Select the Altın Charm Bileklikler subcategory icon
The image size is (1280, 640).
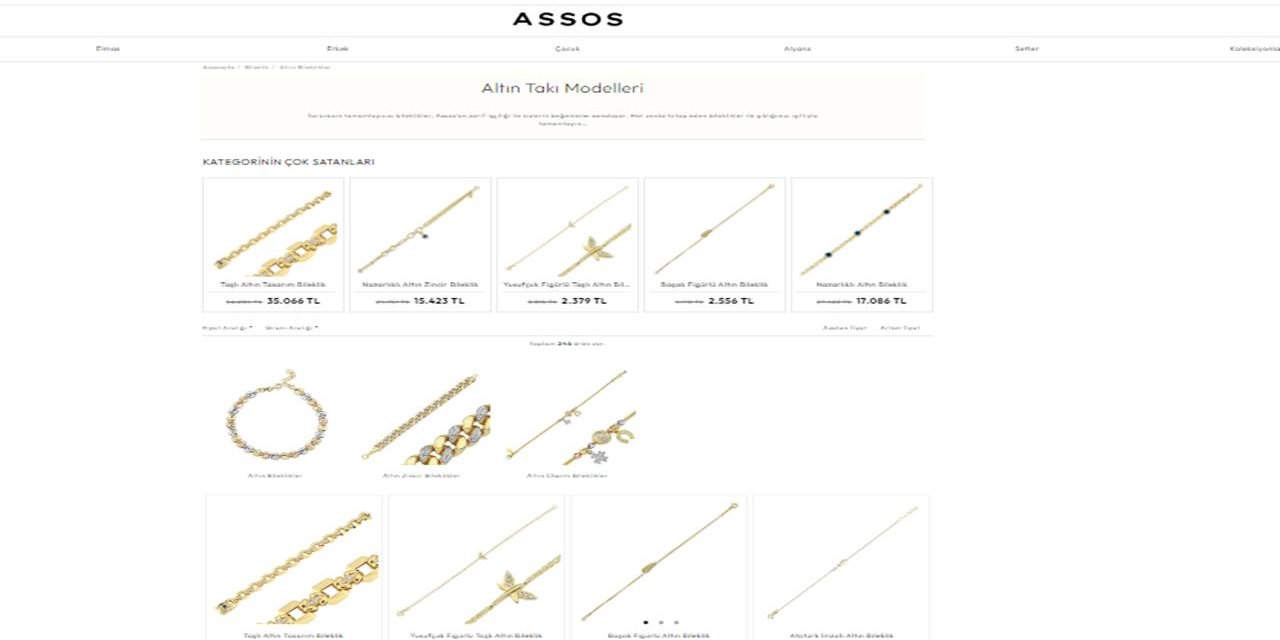[567, 420]
